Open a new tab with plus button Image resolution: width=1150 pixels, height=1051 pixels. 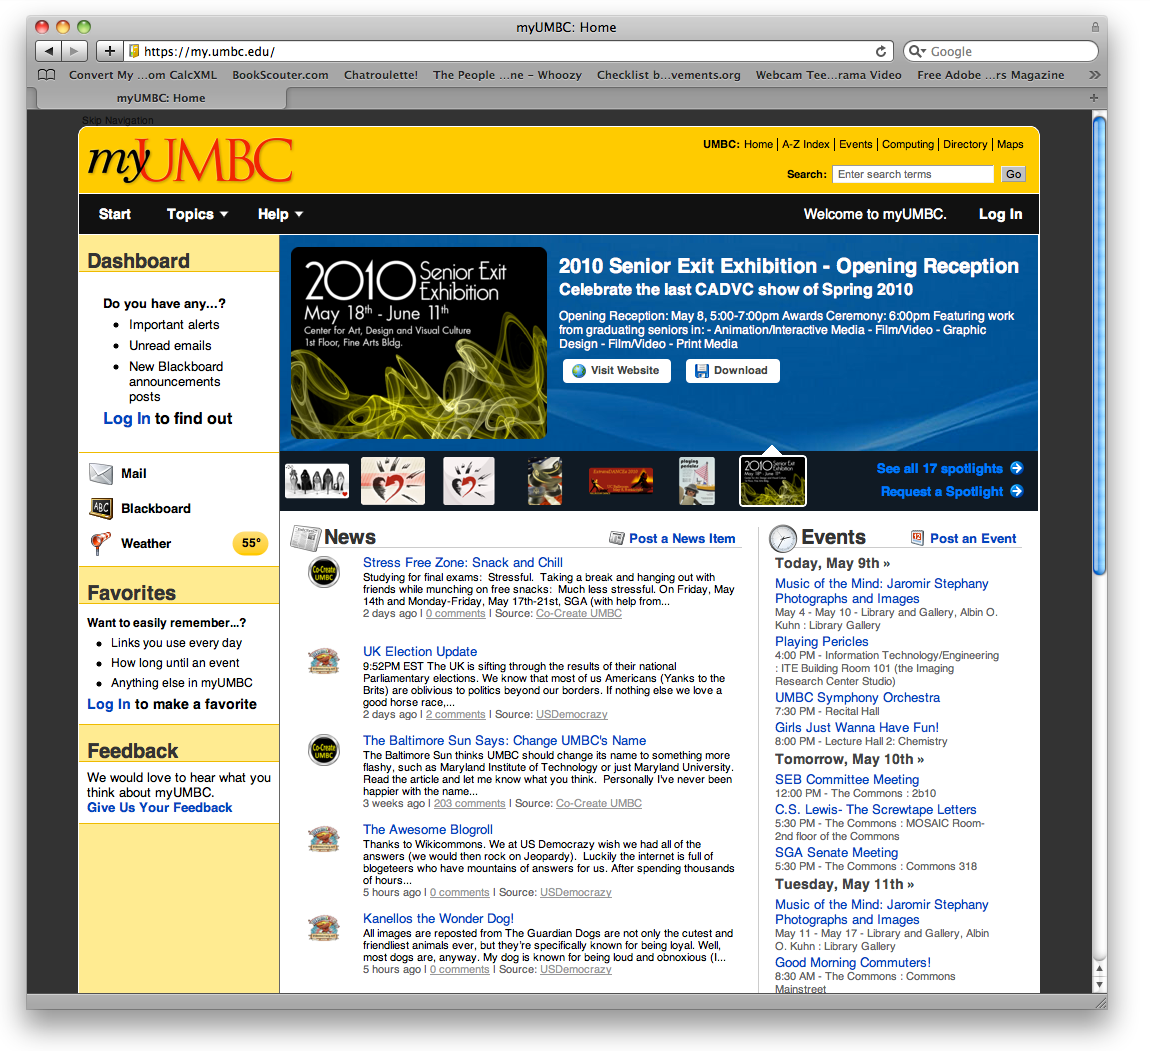click(1094, 98)
